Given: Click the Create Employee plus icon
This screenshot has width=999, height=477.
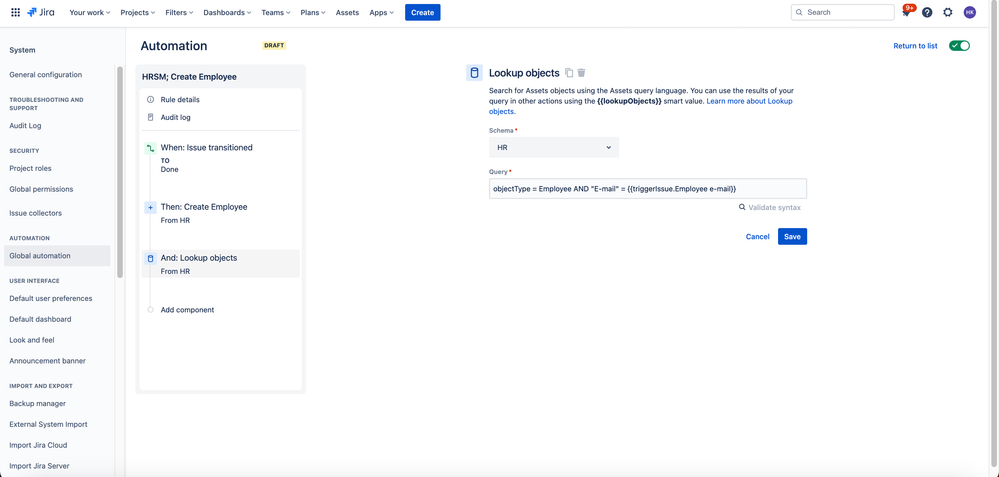Looking at the screenshot, I should coord(150,208).
